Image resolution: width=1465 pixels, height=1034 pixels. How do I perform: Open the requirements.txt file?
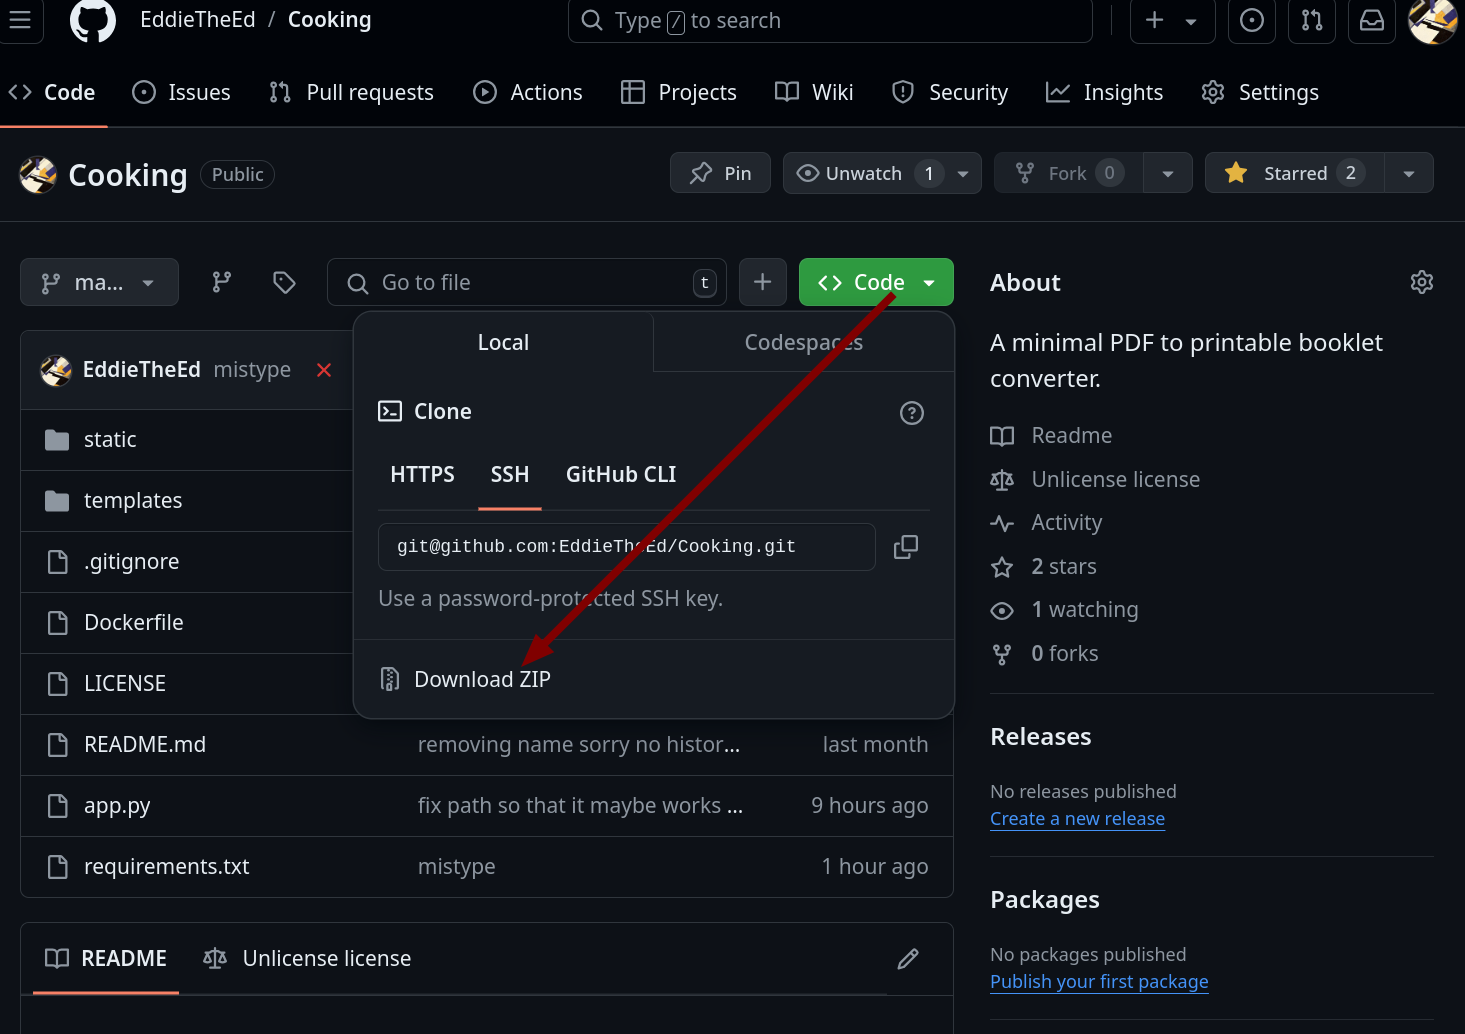(167, 866)
